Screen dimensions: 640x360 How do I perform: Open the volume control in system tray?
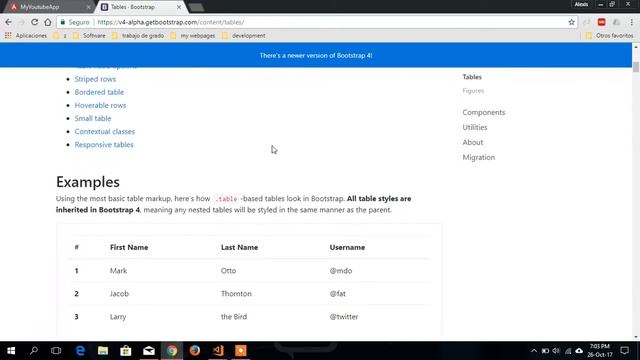tap(556, 351)
